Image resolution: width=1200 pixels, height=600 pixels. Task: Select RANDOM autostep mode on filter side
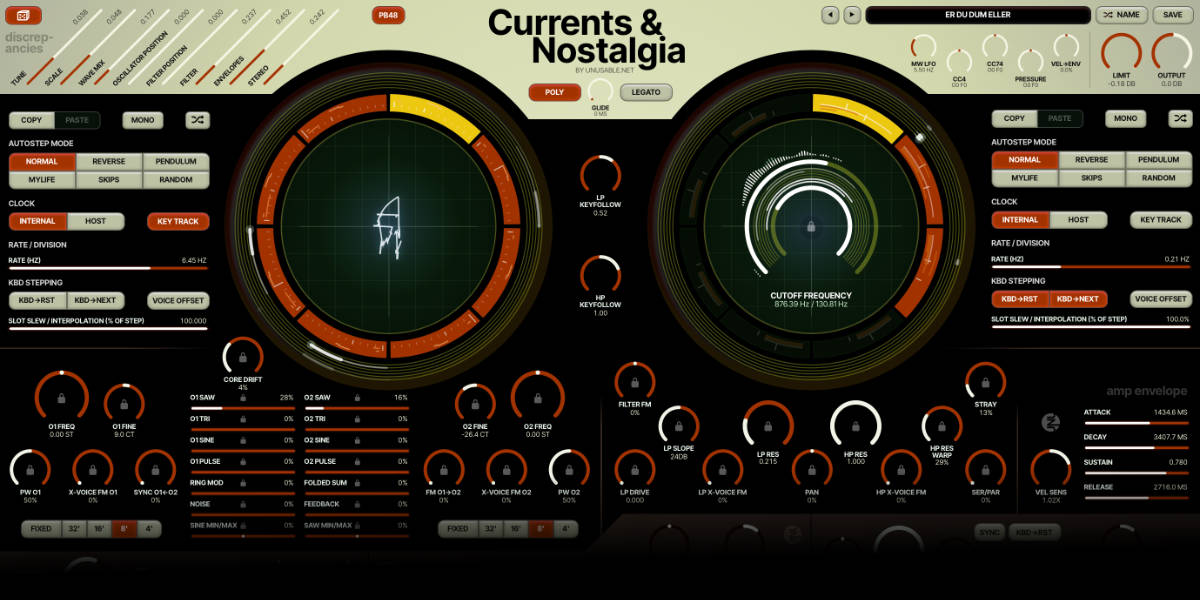pos(1158,178)
